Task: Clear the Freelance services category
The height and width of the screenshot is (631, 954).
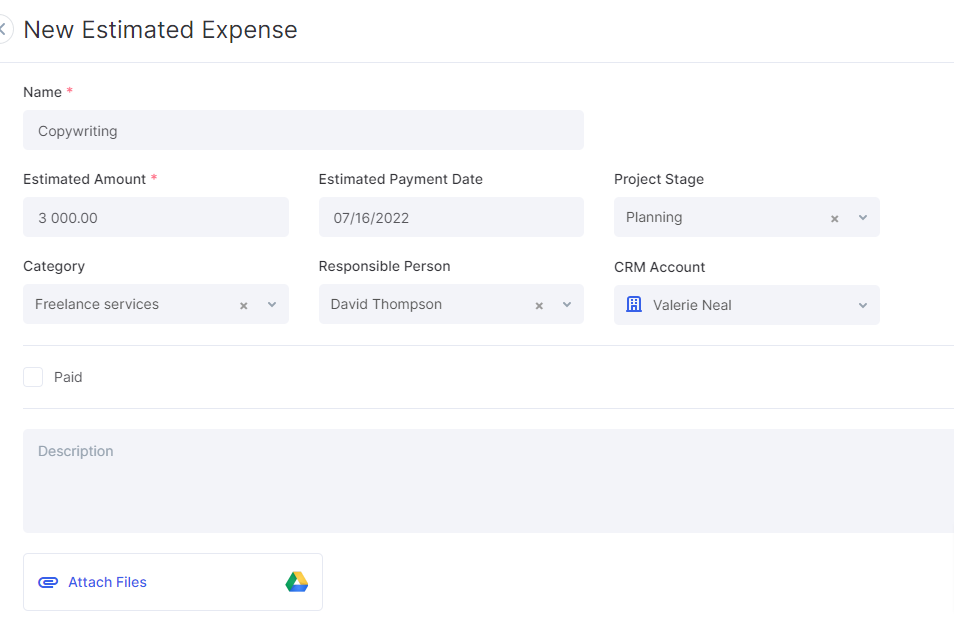Action: point(243,305)
